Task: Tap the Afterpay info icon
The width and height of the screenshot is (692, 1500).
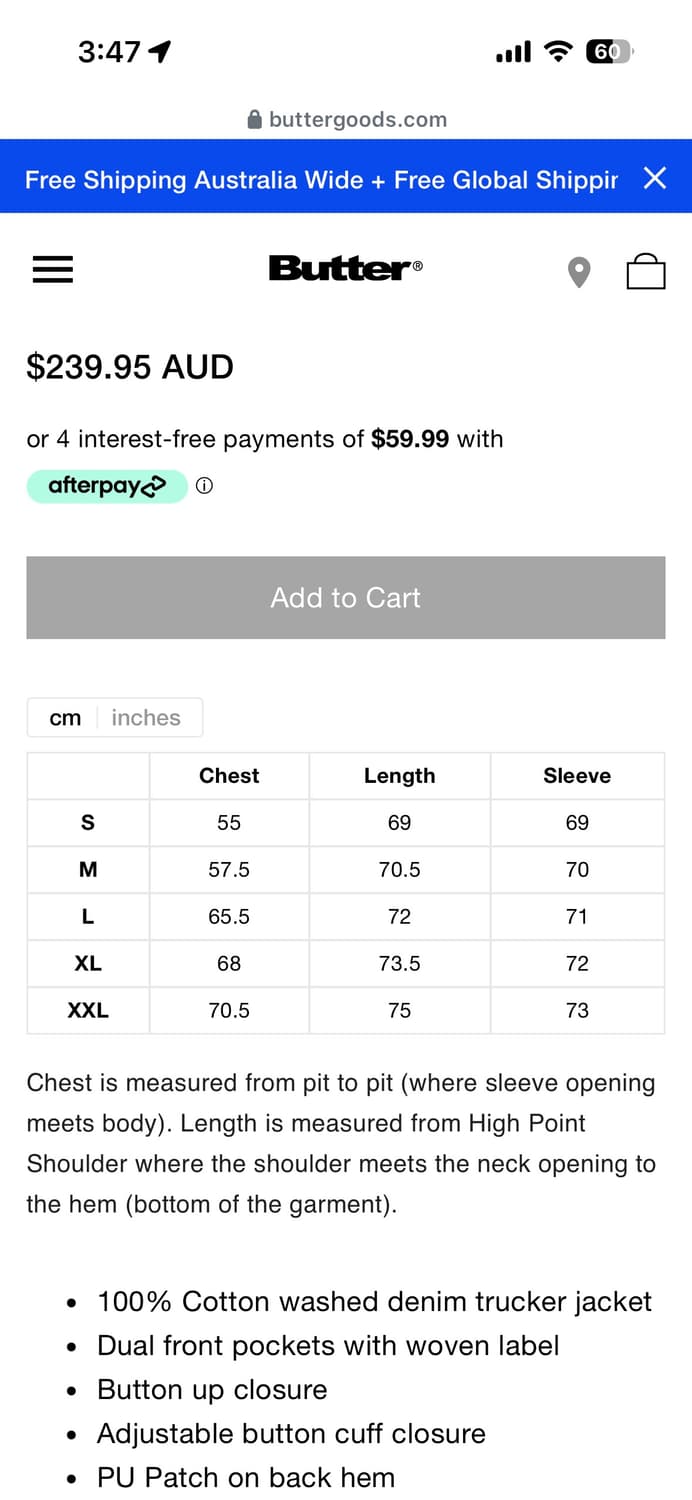Action: tap(204, 487)
